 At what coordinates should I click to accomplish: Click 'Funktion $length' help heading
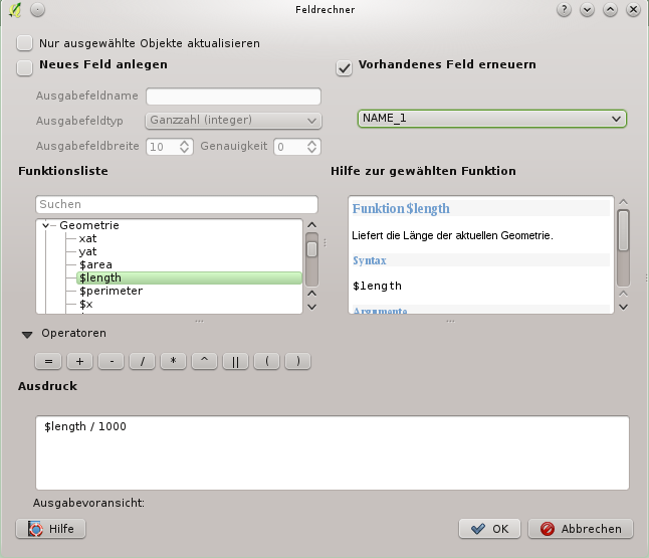pos(401,209)
